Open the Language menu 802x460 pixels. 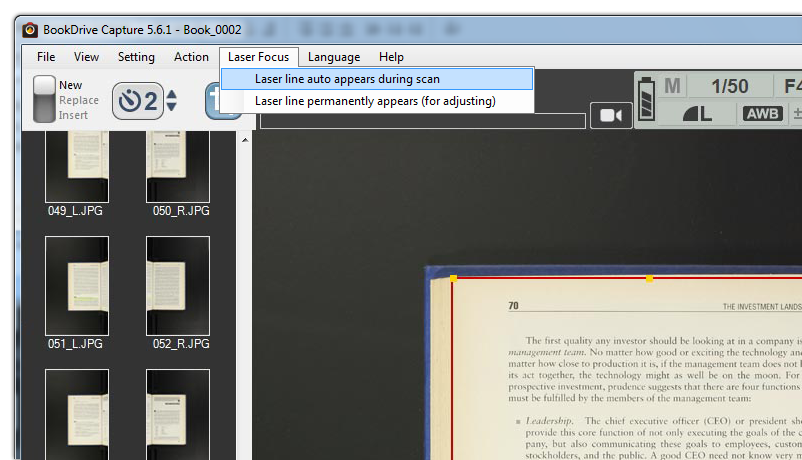point(334,57)
